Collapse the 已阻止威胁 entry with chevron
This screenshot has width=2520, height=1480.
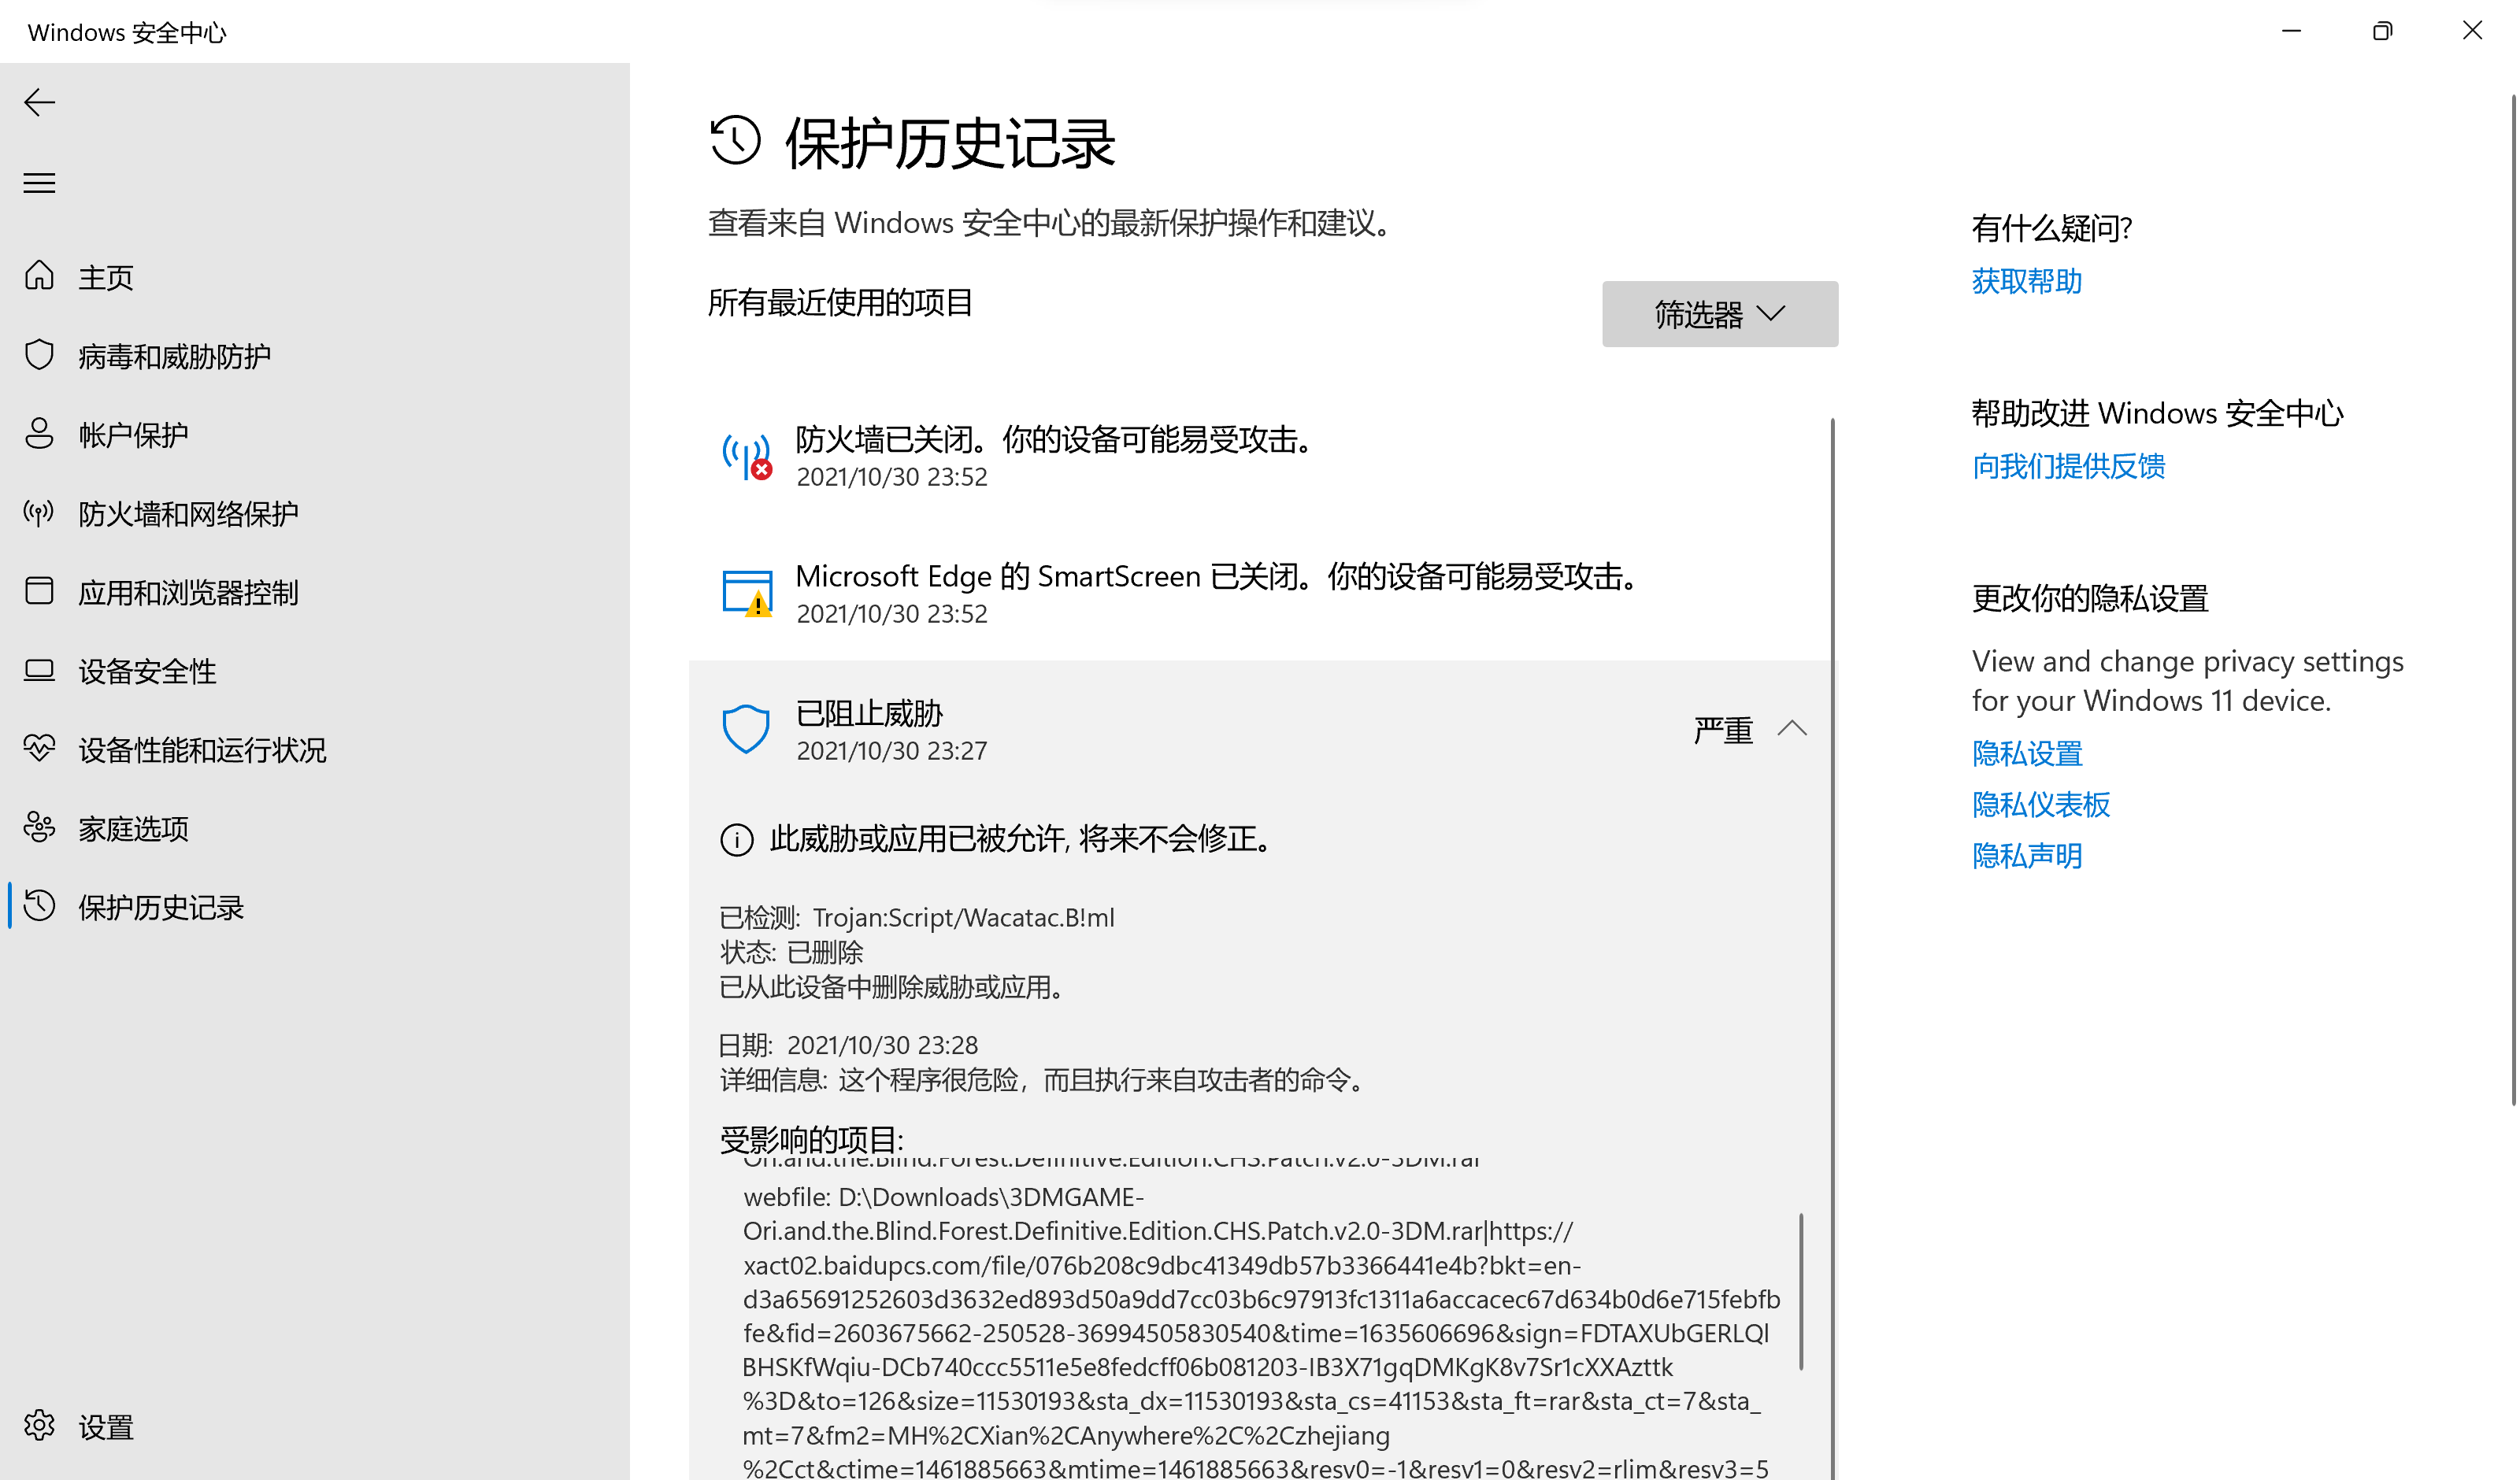(1792, 729)
